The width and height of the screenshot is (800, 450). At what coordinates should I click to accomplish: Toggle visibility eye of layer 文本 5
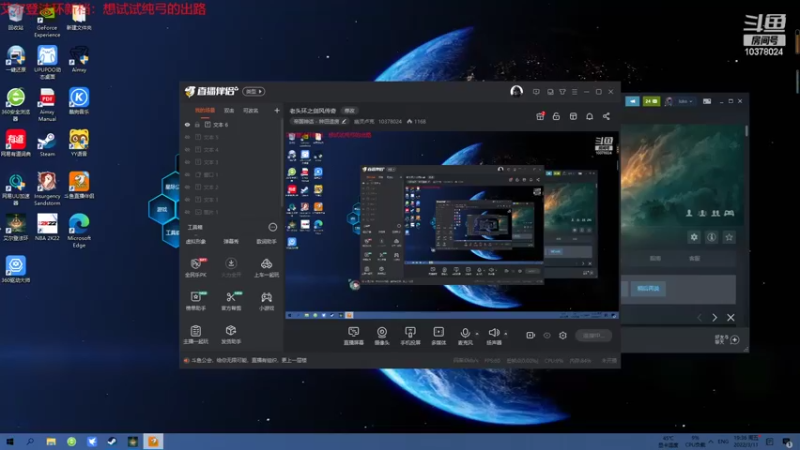187,137
